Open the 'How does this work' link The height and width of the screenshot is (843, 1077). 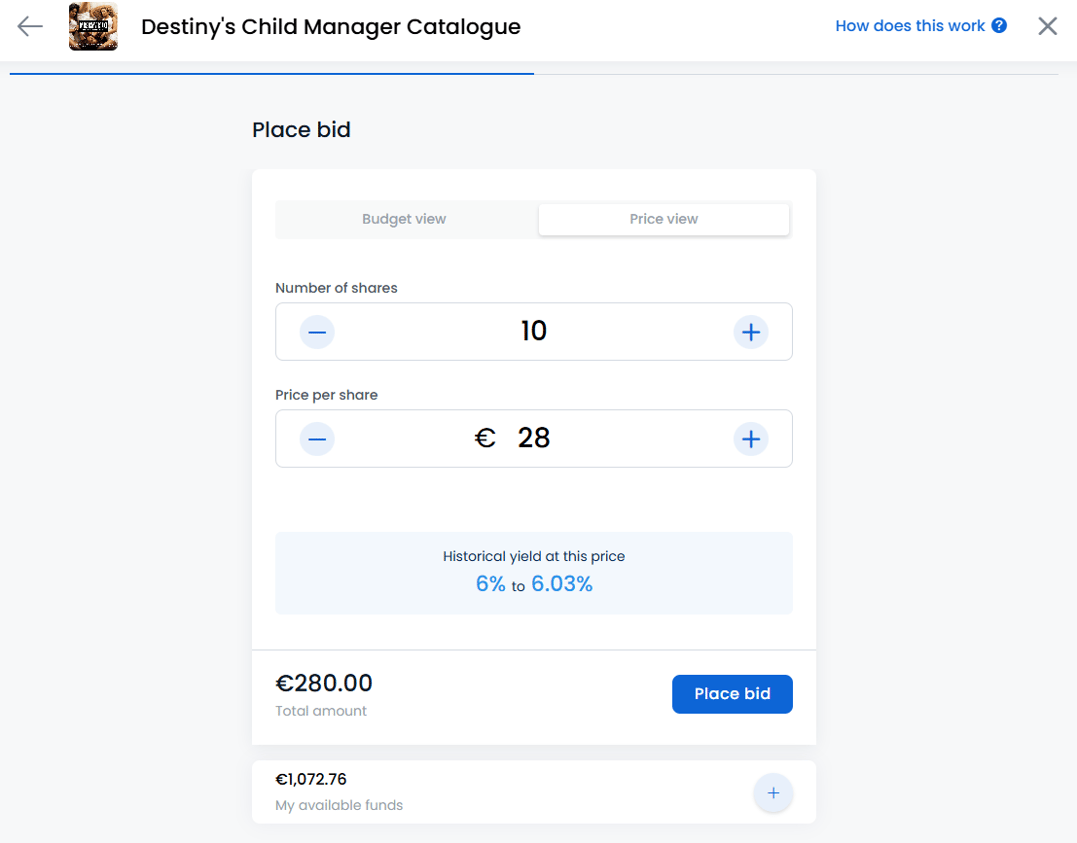[909, 26]
